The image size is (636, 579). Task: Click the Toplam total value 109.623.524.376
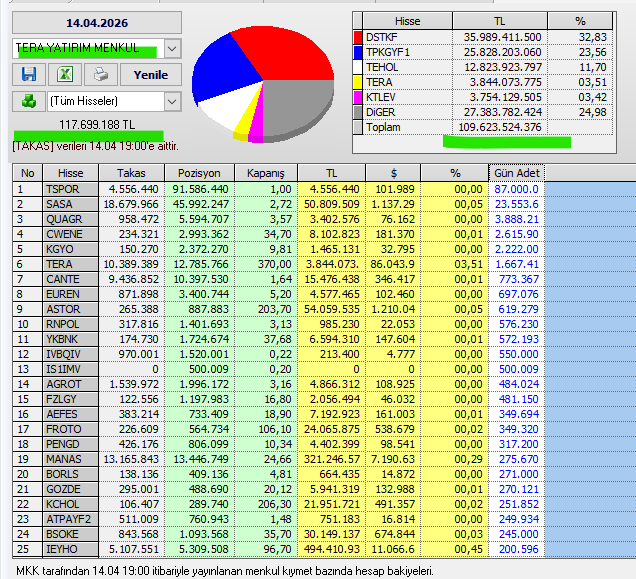click(x=500, y=127)
